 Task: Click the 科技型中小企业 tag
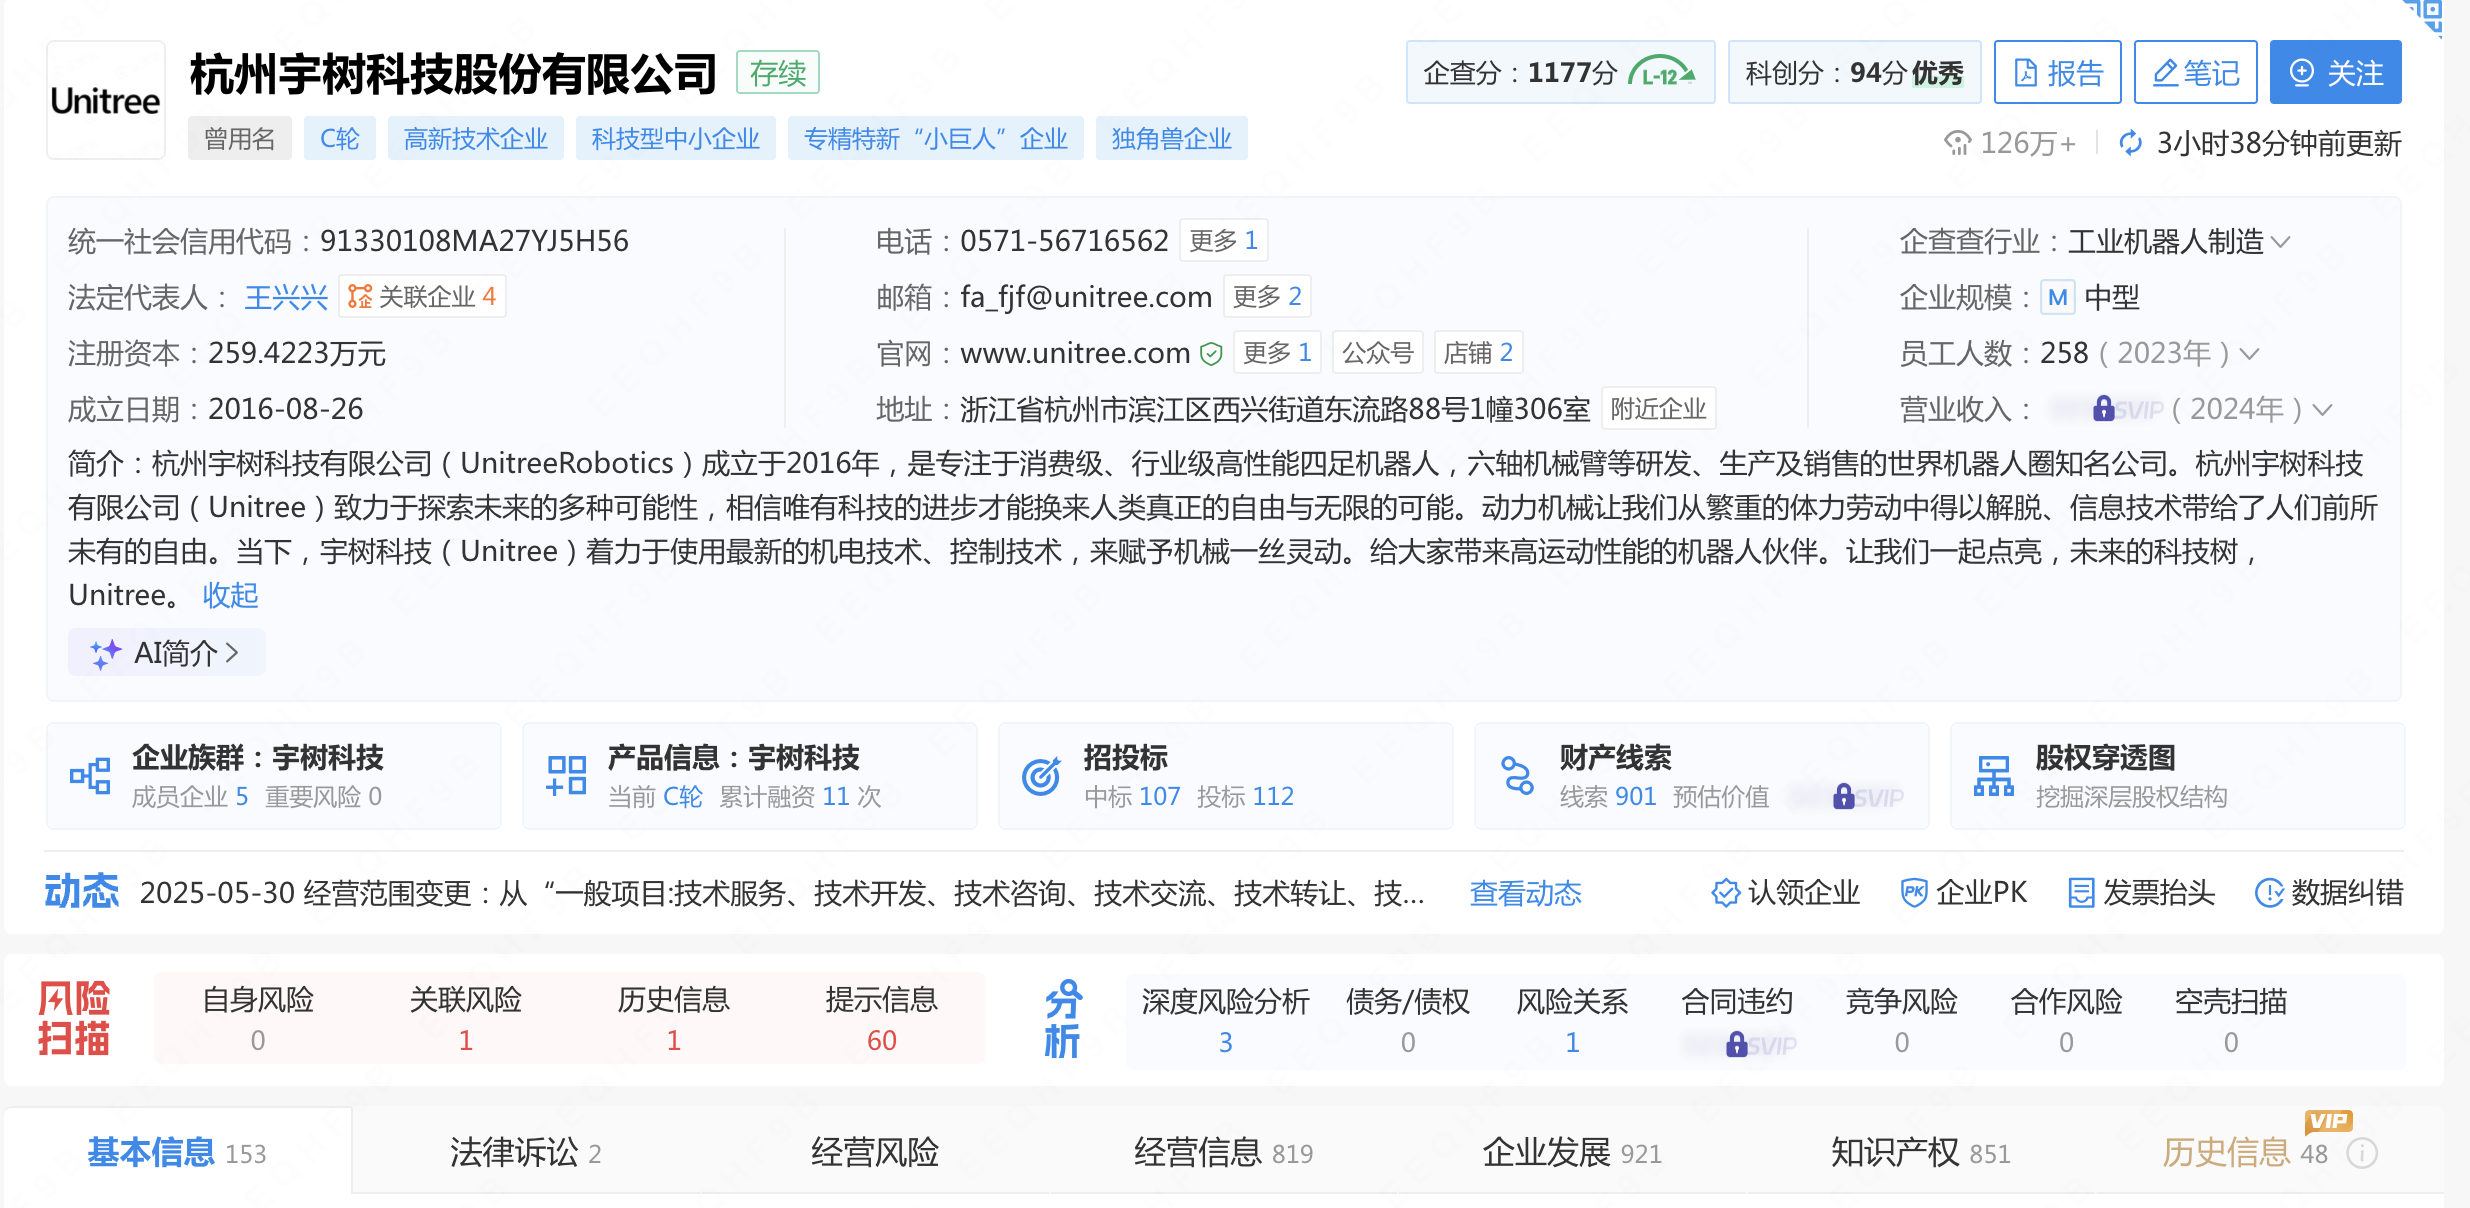675,138
